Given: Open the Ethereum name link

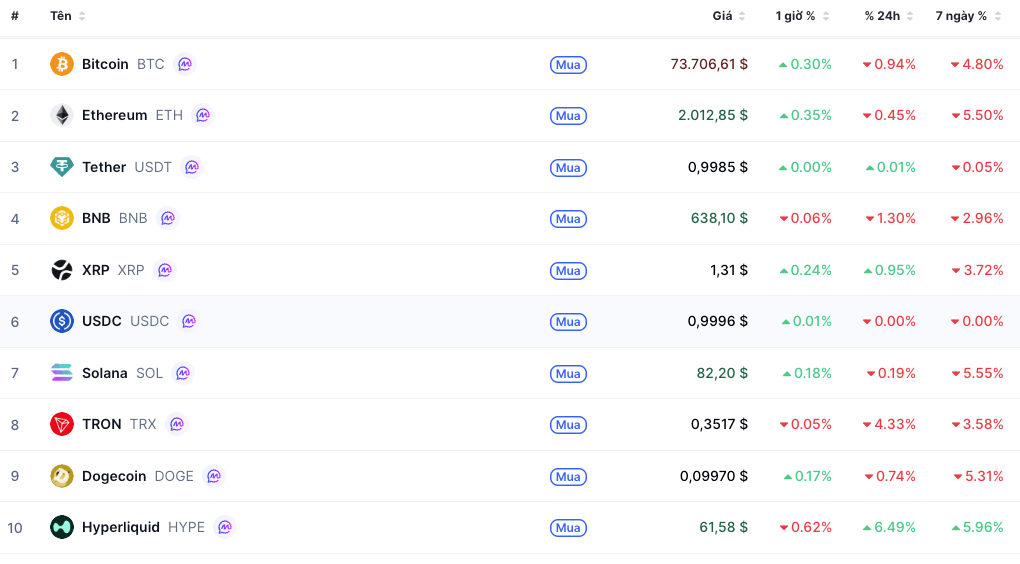Looking at the screenshot, I should (x=114, y=115).
